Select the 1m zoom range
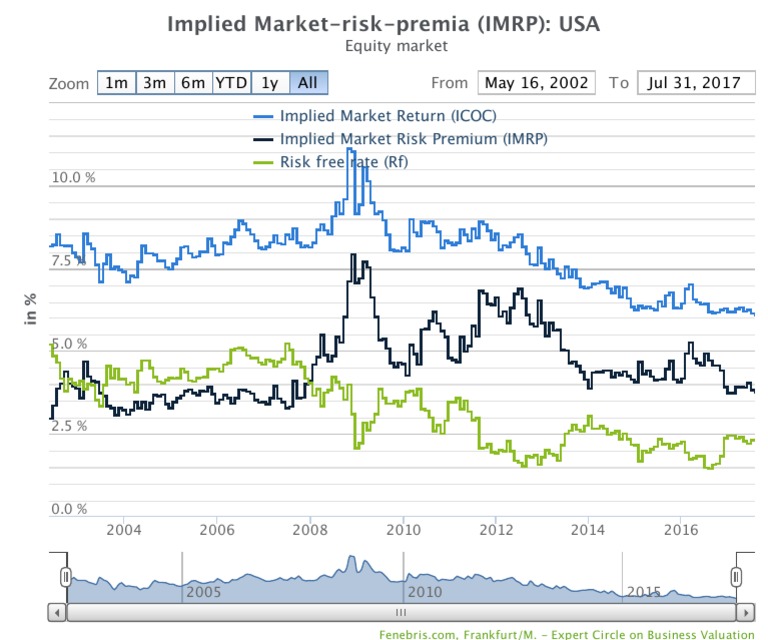 pos(117,83)
